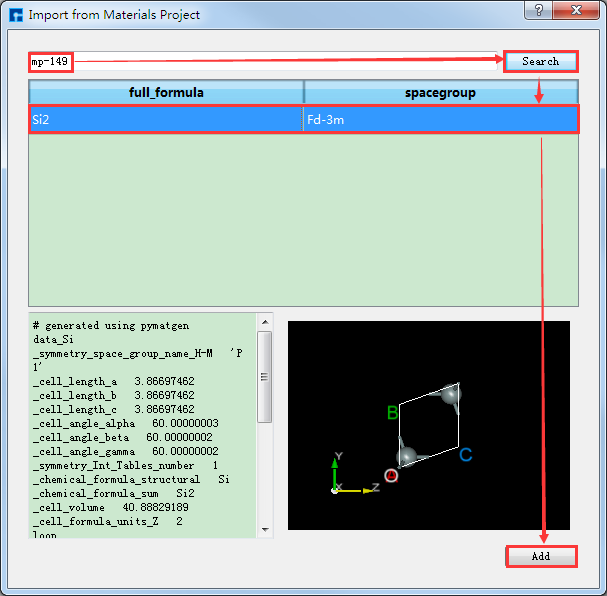This screenshot has width=607, height=596.
Task: Click the blue C axis label
Action: point(465,455)
